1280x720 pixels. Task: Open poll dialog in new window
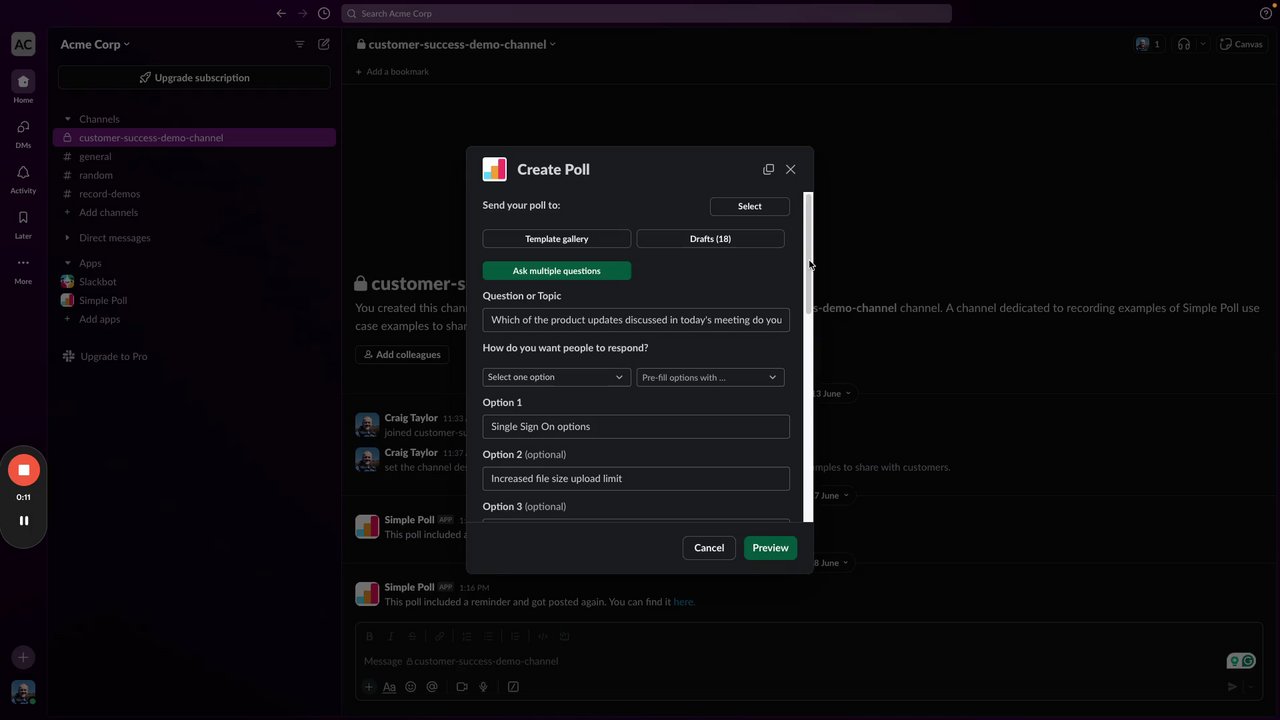768,169
